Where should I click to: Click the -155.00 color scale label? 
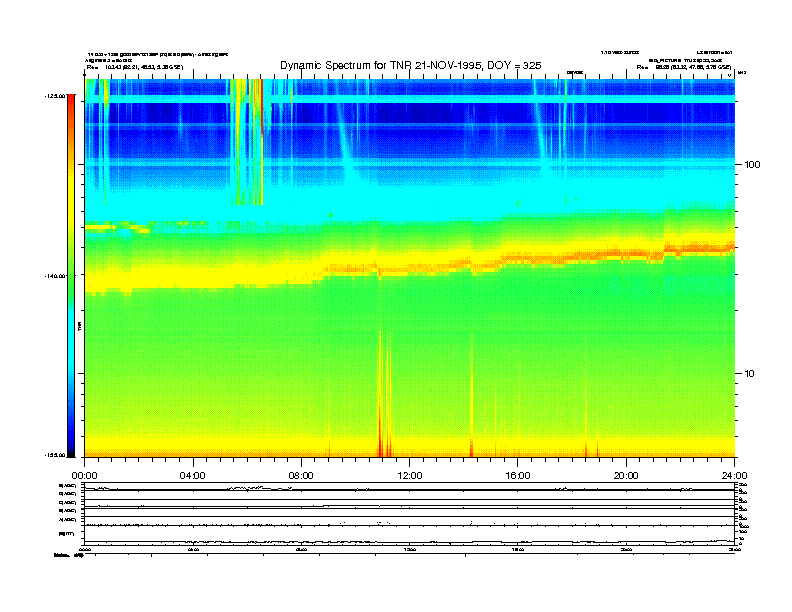[56, 455]
